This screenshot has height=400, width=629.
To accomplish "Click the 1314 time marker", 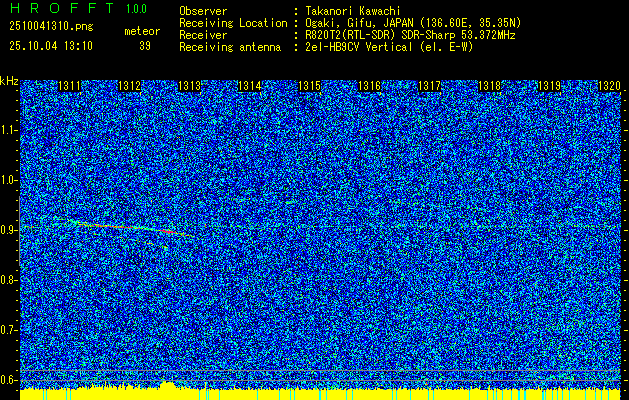I will [x=250, y=86].
